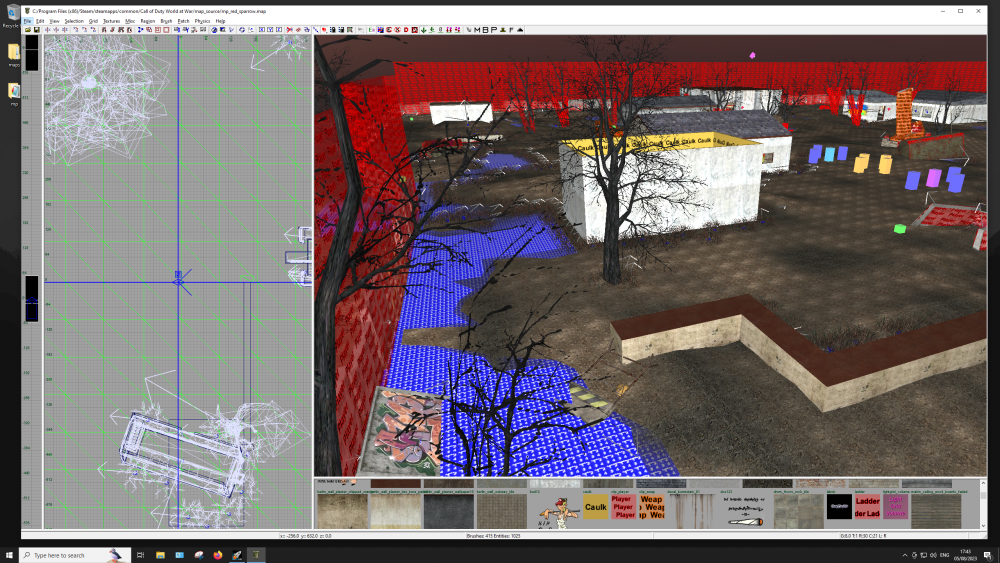The image size is (1000, 563).
Task: Select the rusty metal streaked texture
Action: (692, 511)
